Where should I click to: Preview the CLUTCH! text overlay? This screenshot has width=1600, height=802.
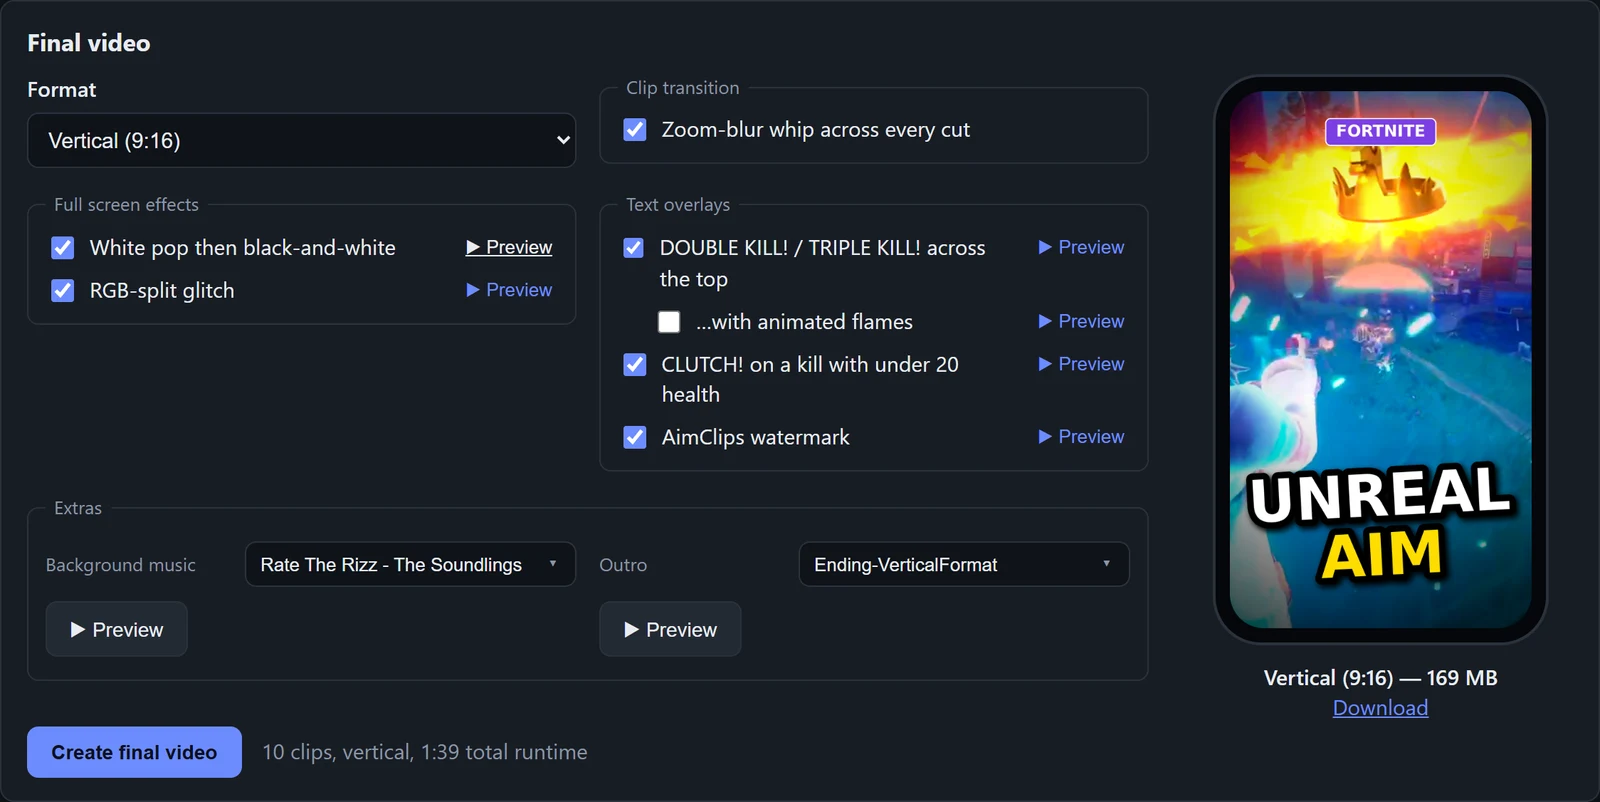(x=1081, y=364)
